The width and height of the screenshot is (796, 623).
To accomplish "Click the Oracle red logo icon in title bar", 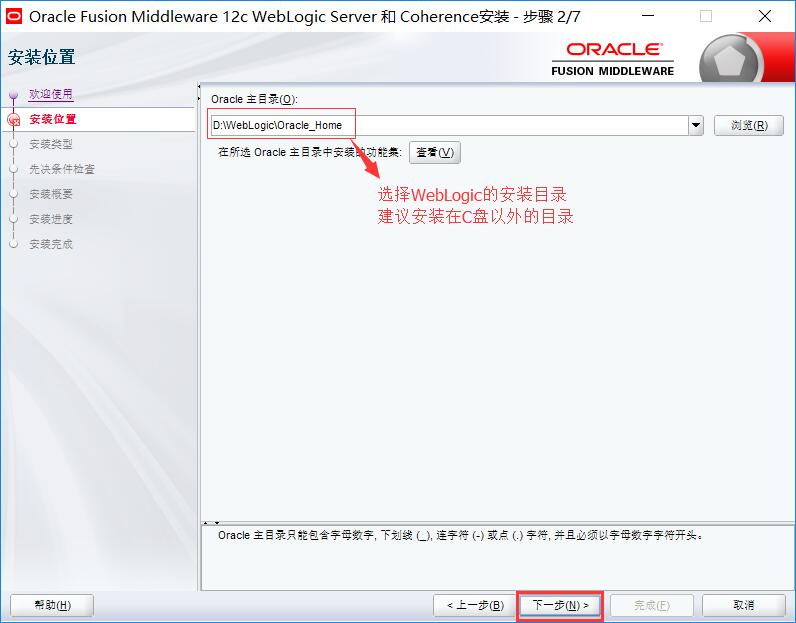I will [13, 16].
